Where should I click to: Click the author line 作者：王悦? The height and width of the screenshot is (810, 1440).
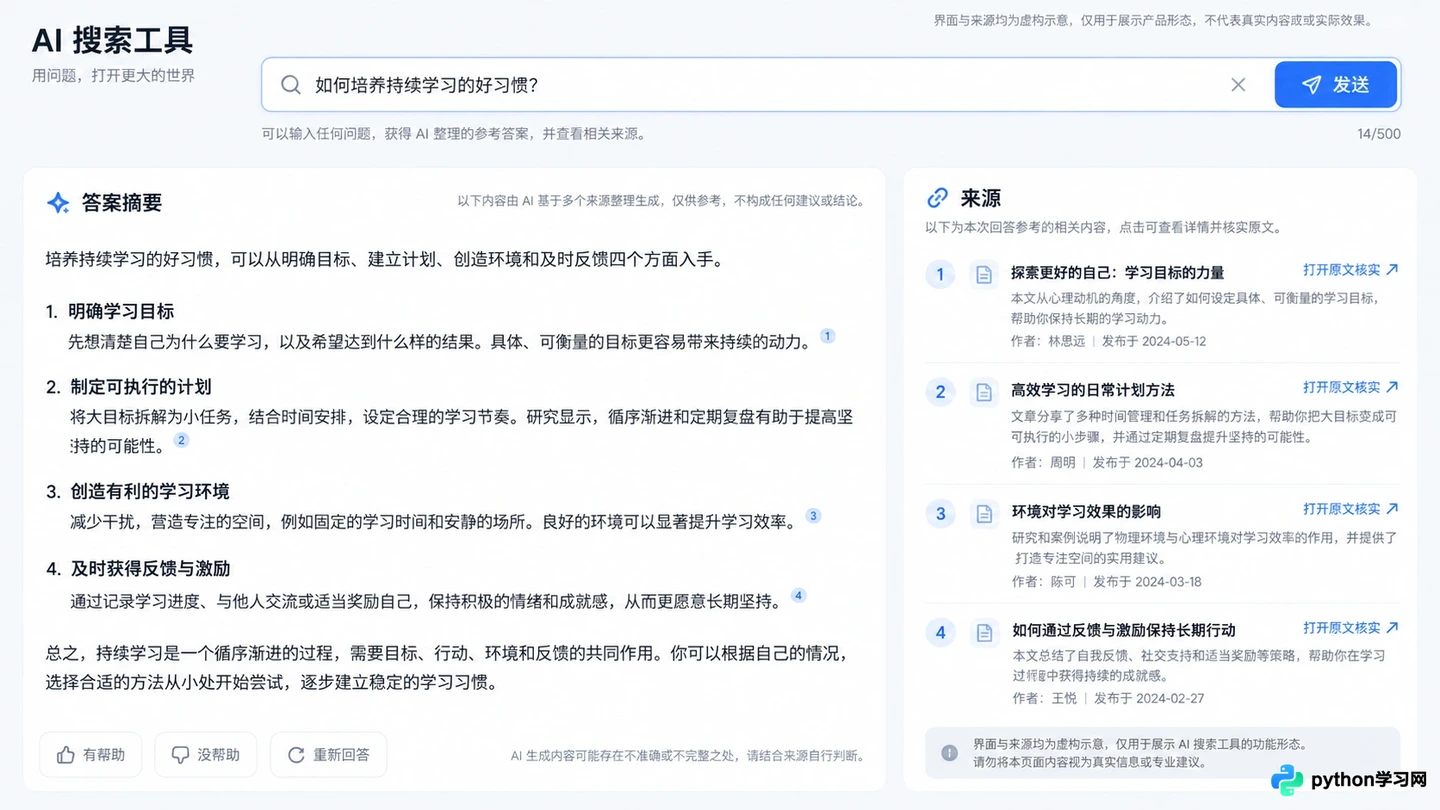[1045, 698]
